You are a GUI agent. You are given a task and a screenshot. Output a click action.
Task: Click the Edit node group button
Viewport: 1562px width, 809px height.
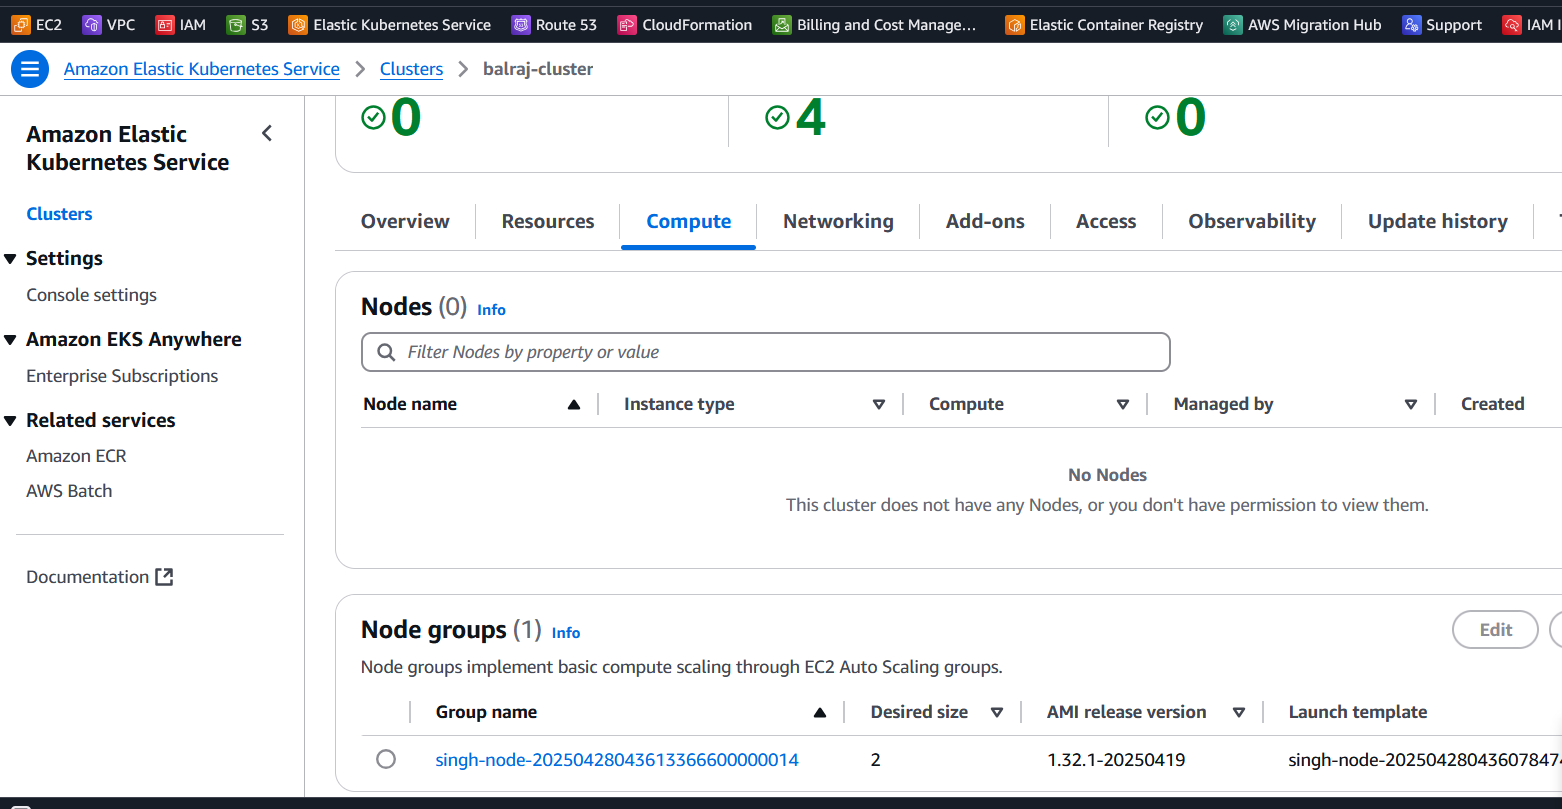click(x=1495, y=630)
